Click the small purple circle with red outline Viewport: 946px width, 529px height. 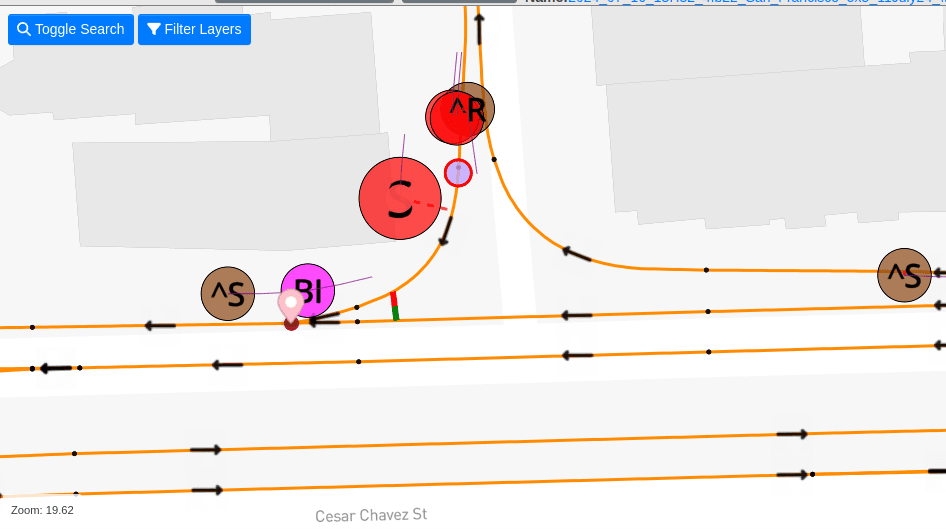coord(458,173)
